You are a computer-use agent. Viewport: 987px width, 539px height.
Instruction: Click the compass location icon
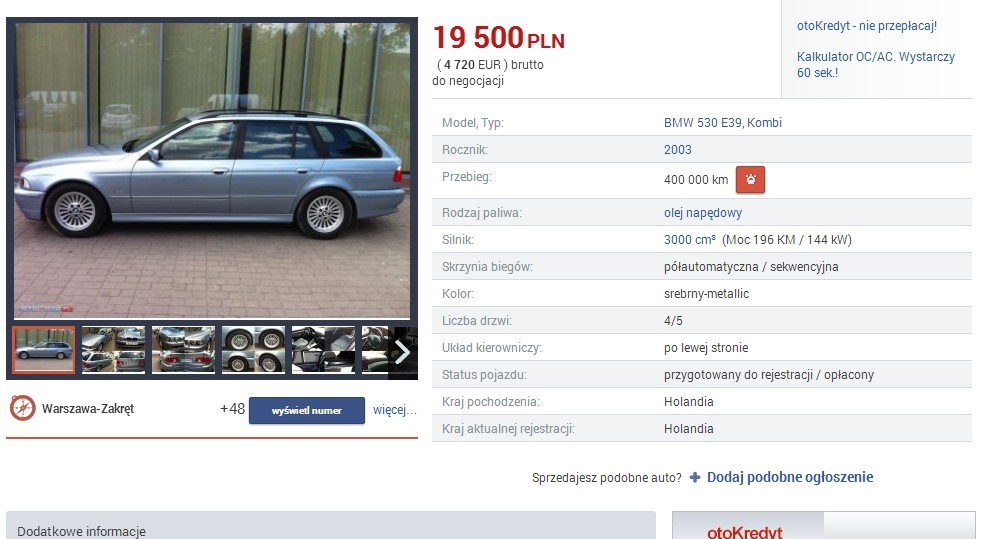23,408
